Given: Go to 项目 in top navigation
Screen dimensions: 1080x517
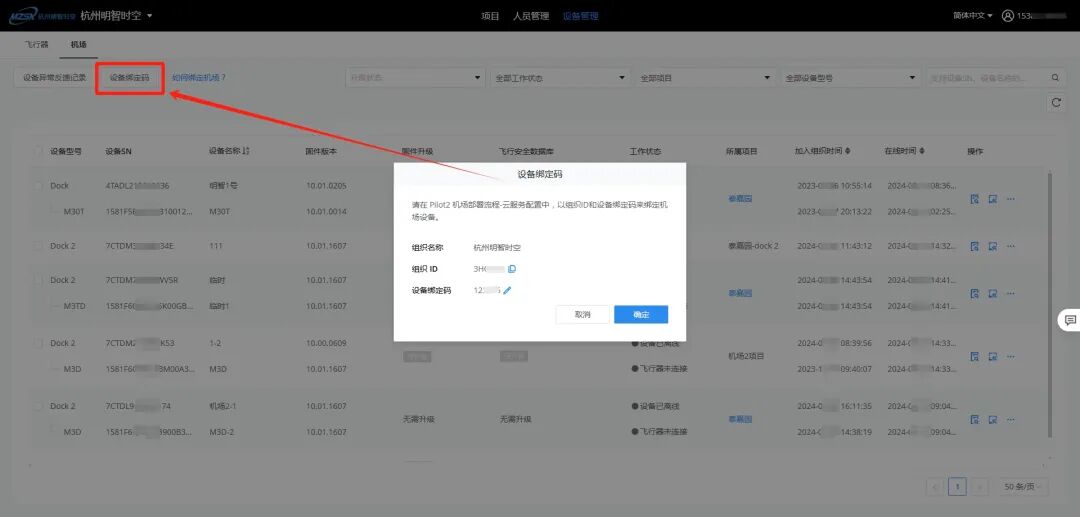Looking at the screenshot, I should click(490, 16).
